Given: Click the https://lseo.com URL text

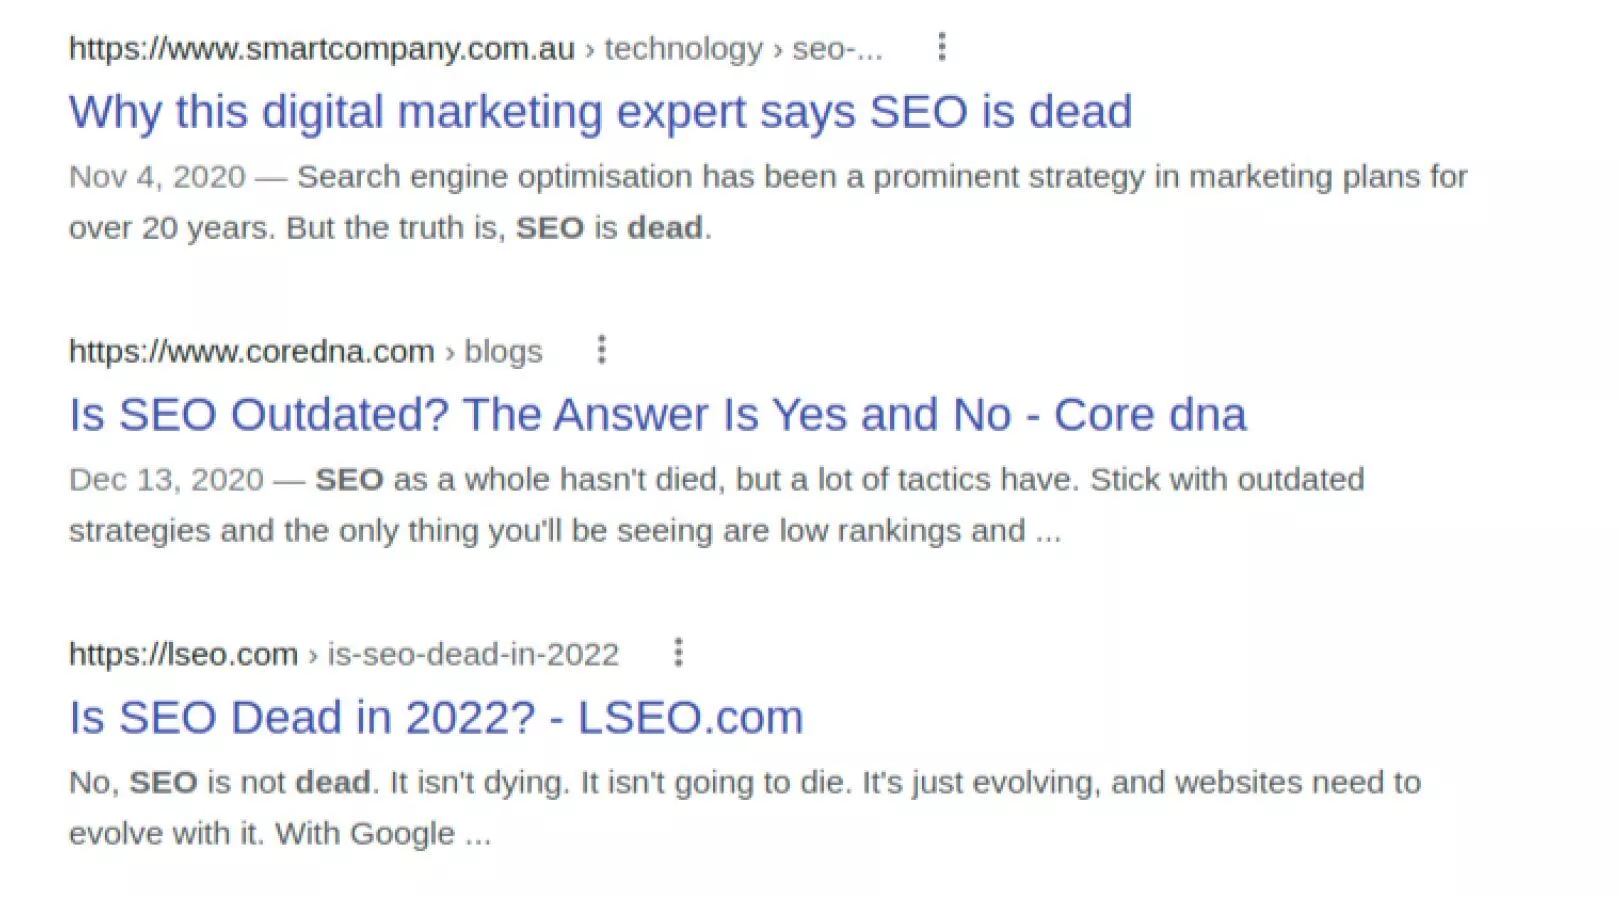Looking at the screenshot, I should [183, 655].
